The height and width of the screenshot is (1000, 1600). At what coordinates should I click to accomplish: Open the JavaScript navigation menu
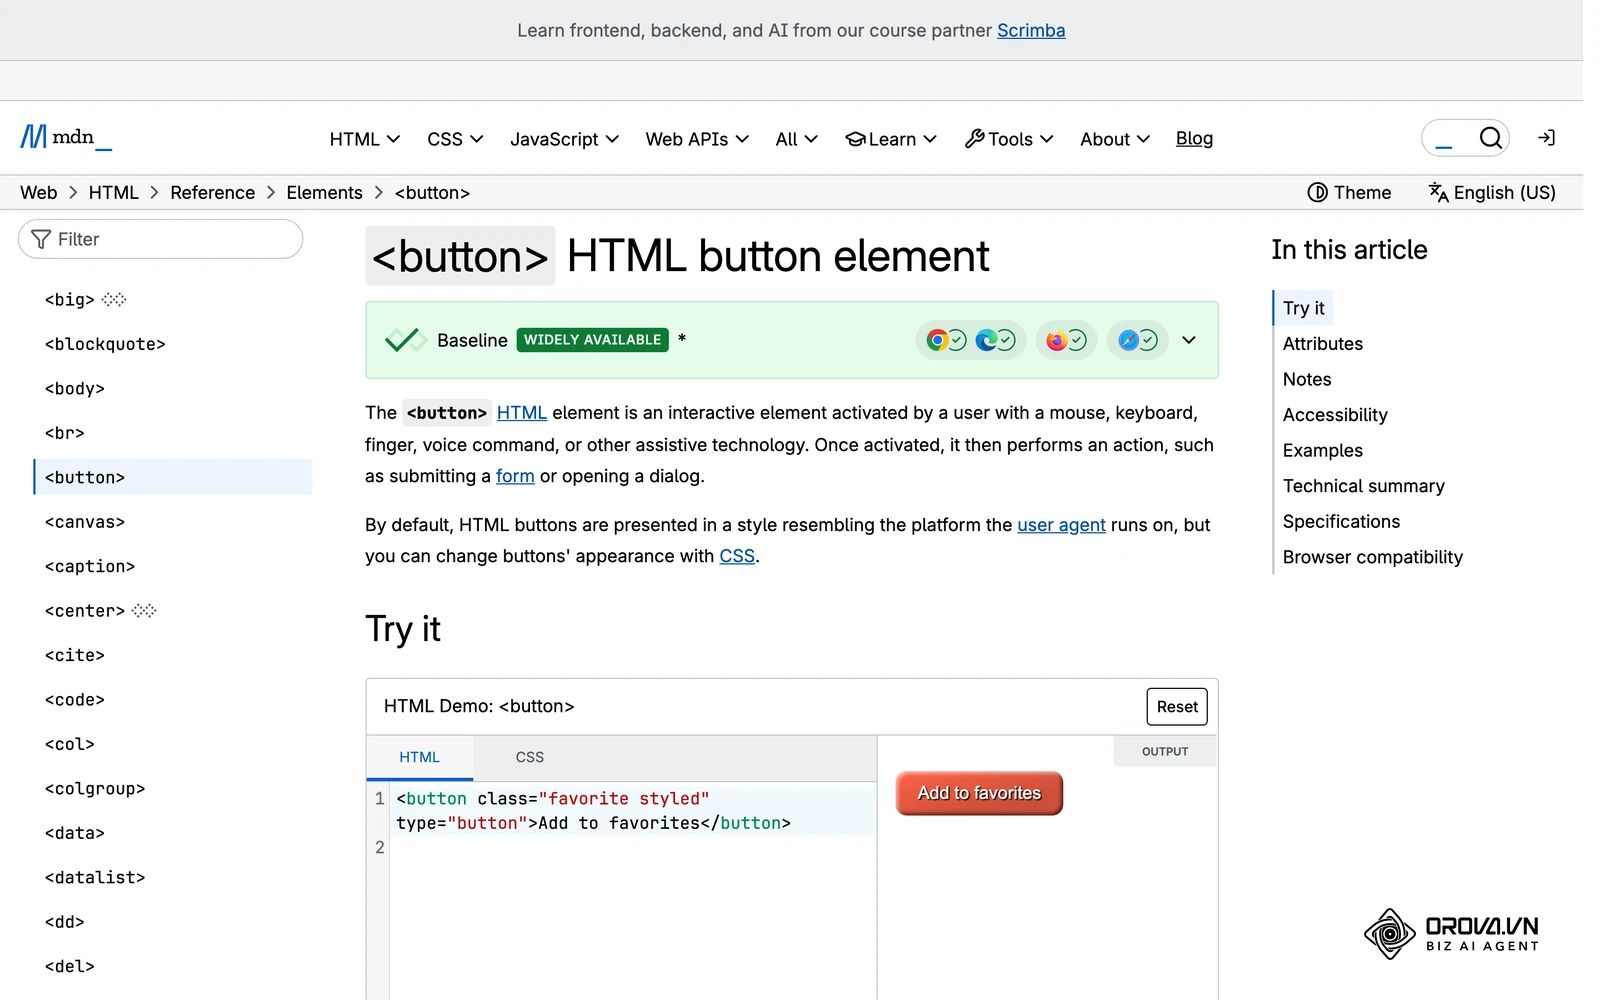pos(564,139)
